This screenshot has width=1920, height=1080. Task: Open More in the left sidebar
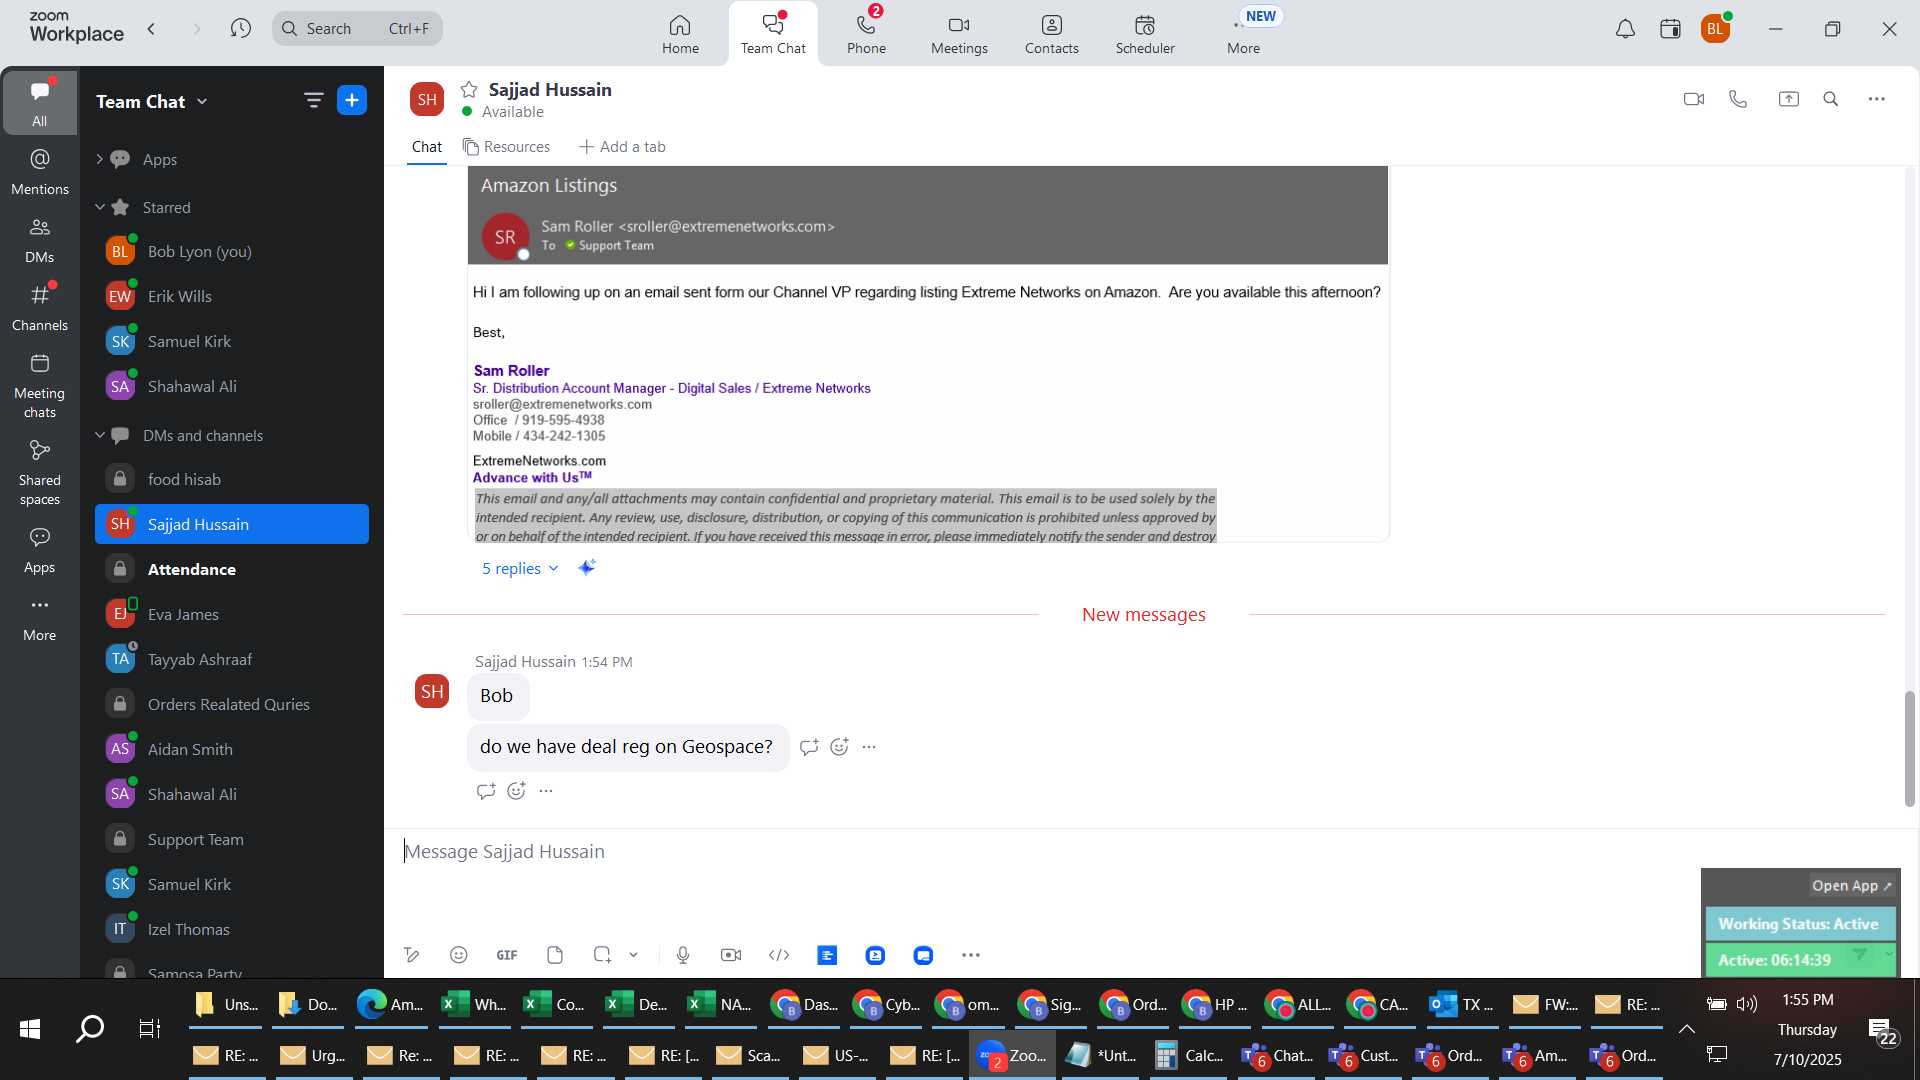point(40,618)
